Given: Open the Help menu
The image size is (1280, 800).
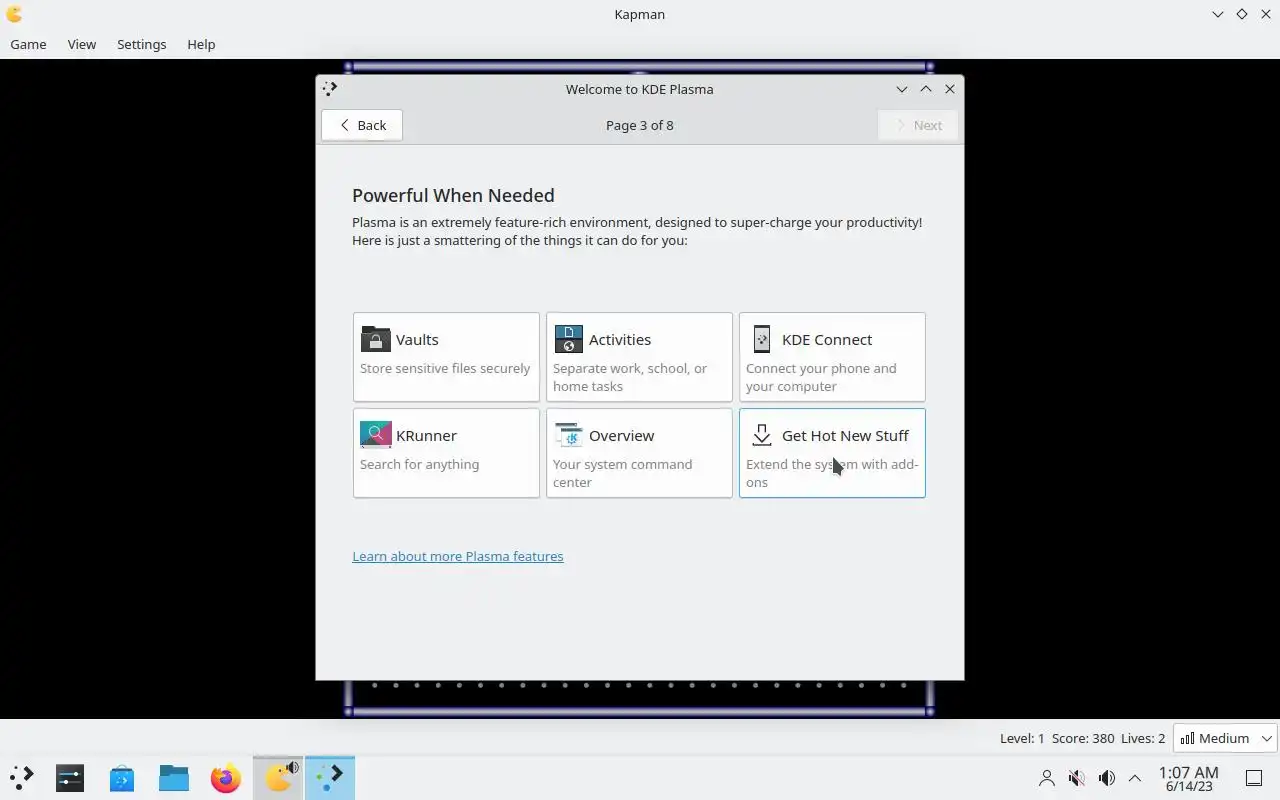Looking at the screenshot, I should coord(201,44).
